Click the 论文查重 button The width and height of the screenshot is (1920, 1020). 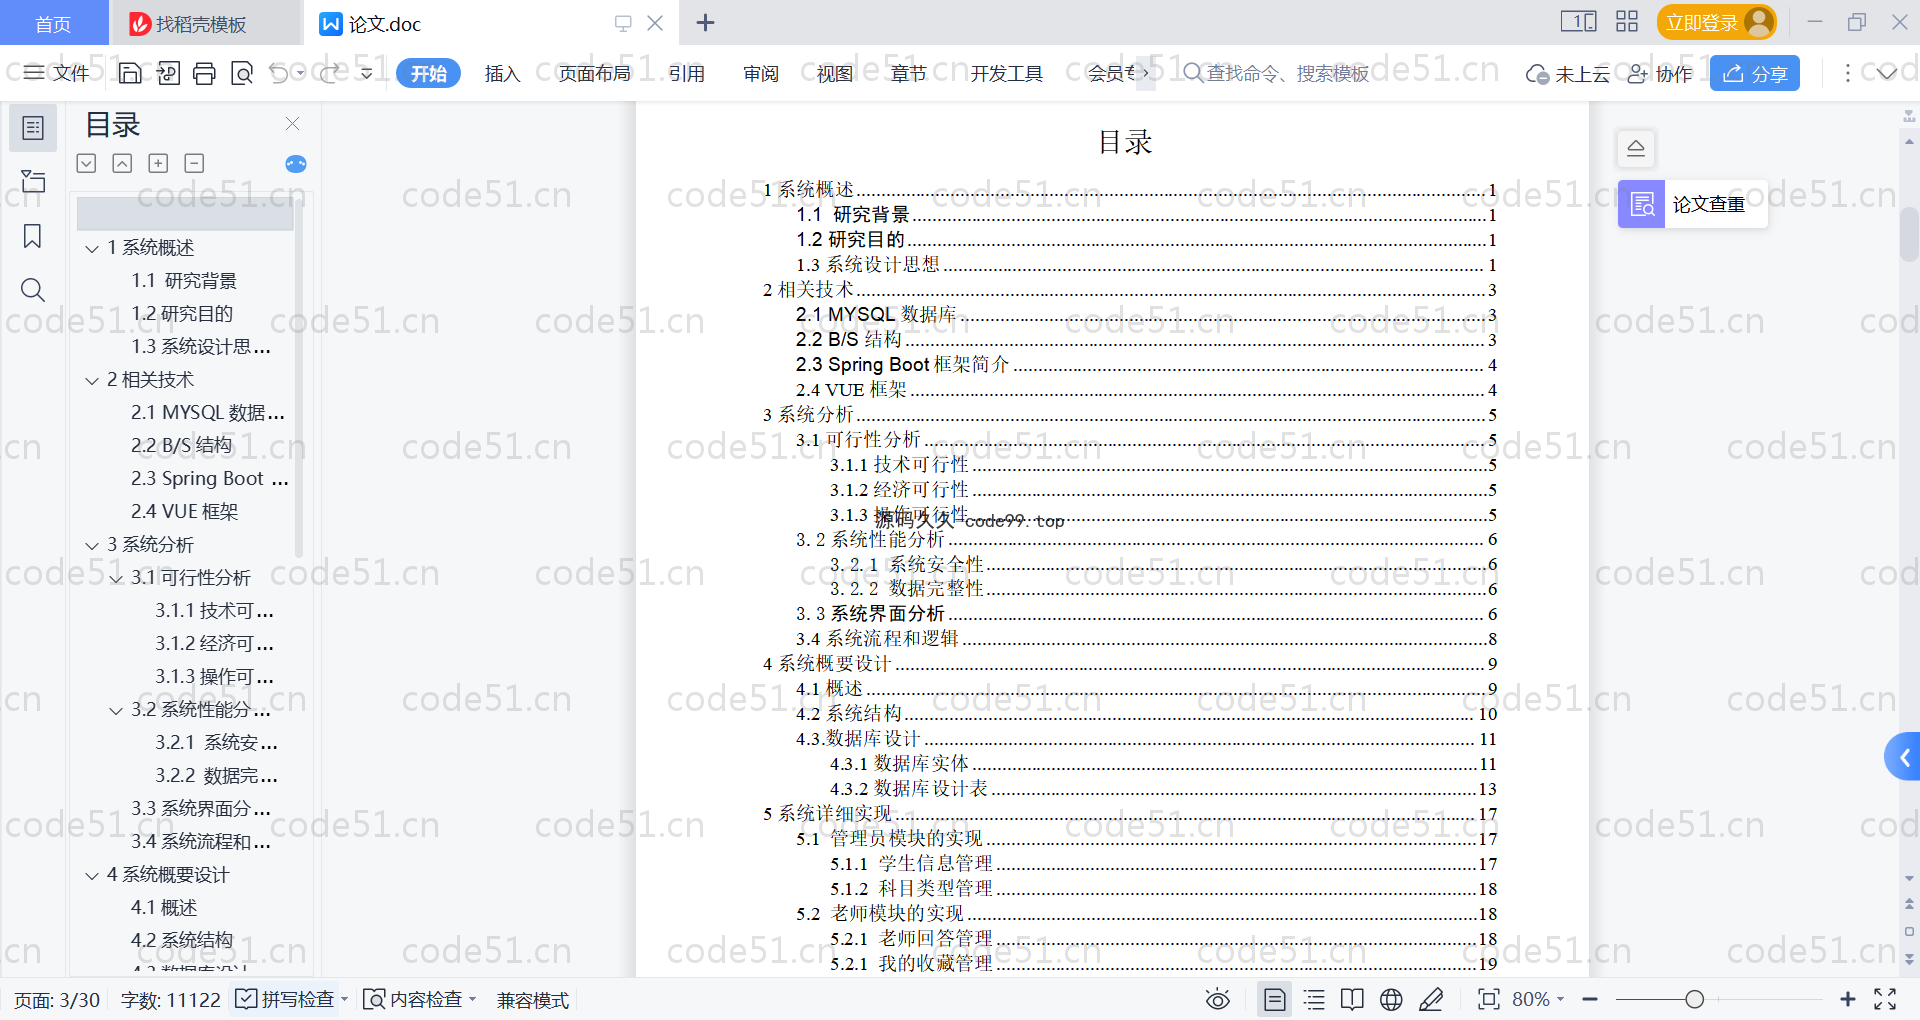1692,204
